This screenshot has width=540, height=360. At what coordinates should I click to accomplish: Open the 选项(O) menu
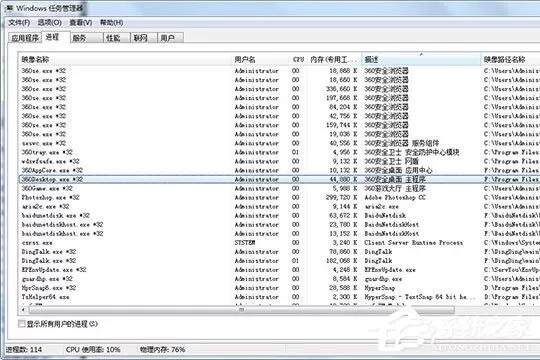(50, 23)
